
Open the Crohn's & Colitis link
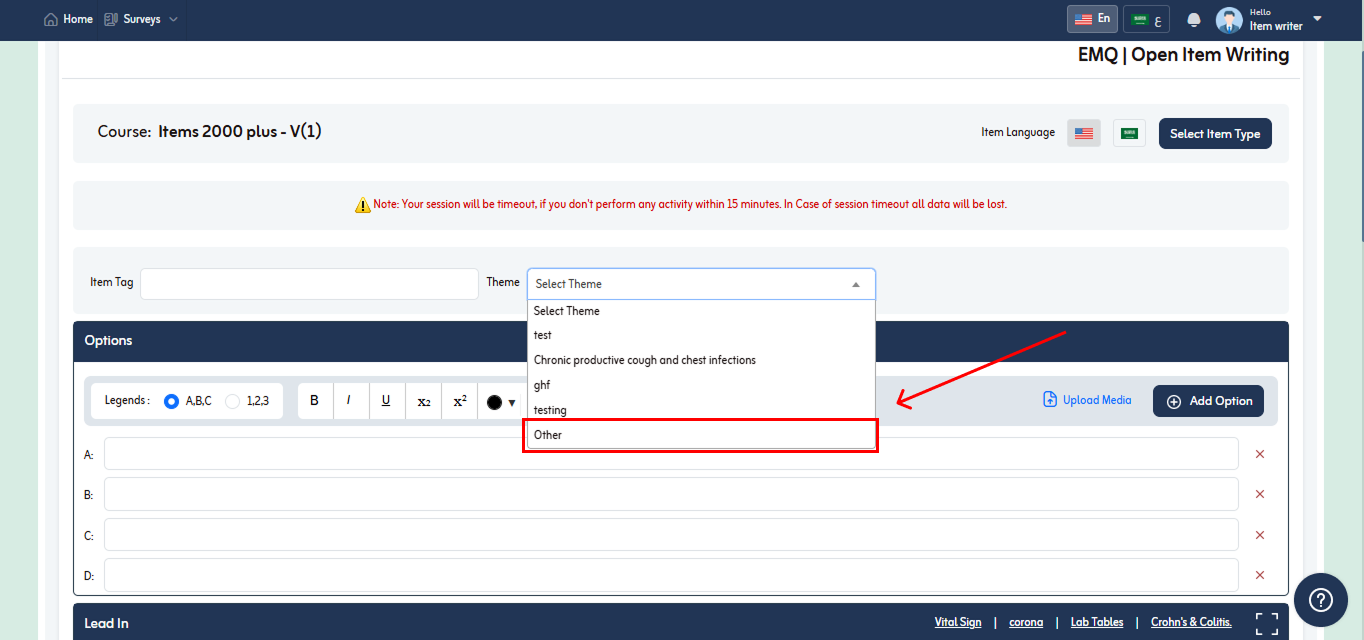coord(1191,622)
